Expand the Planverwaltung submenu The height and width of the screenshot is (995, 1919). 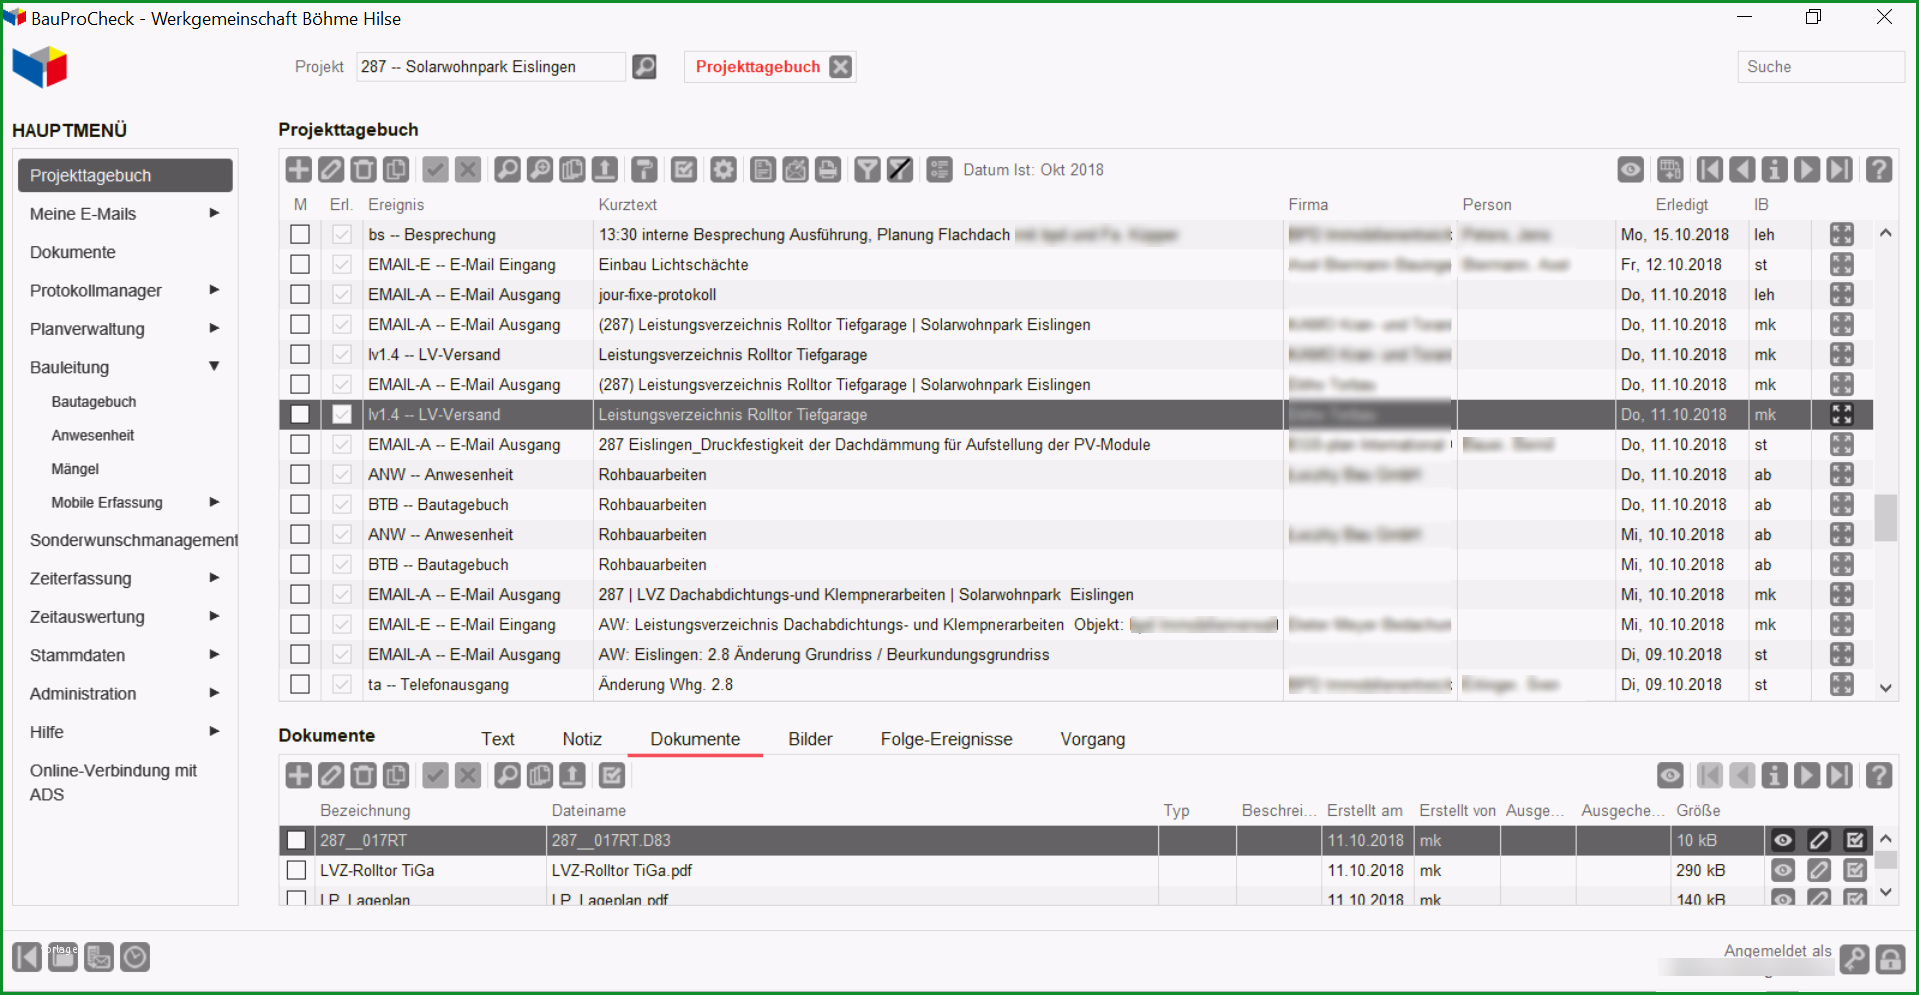214,328
